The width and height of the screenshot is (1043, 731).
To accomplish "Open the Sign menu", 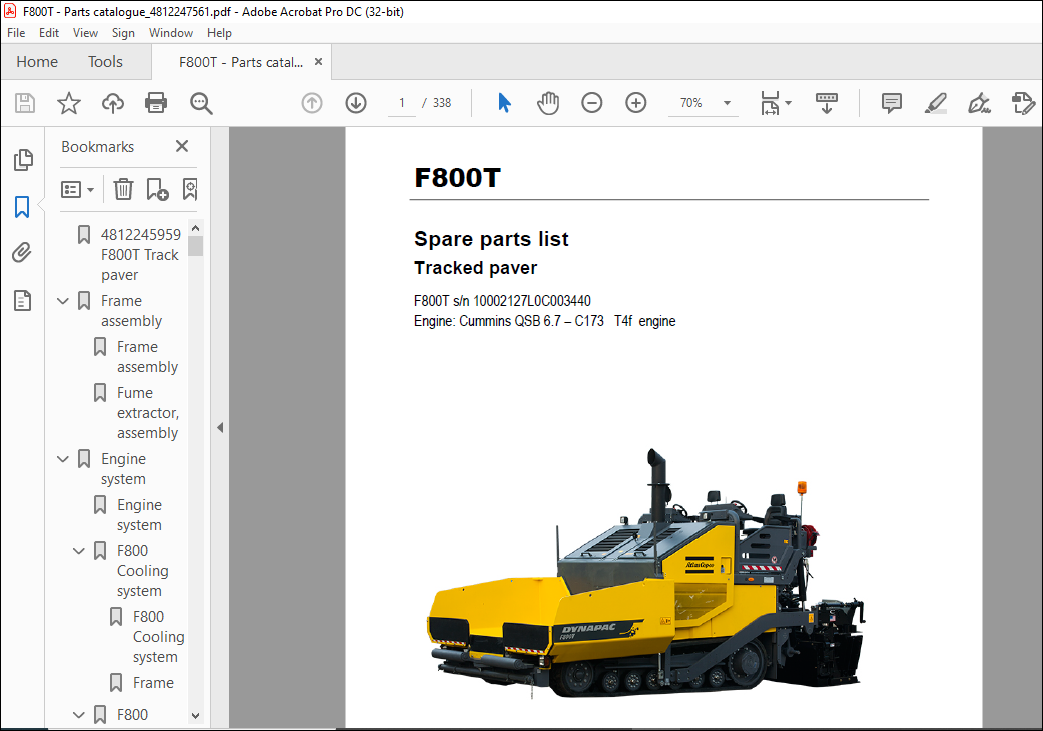I will pos(123,33).
